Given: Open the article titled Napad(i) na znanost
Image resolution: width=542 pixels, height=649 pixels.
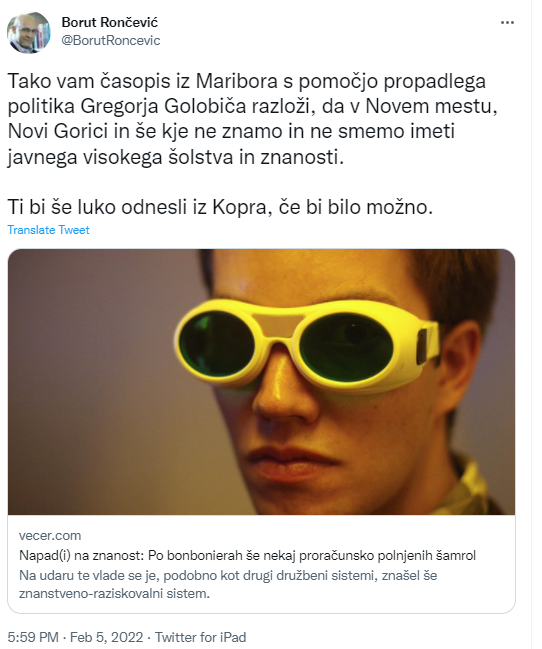Looking at the screenshot, I should point(247,555).
